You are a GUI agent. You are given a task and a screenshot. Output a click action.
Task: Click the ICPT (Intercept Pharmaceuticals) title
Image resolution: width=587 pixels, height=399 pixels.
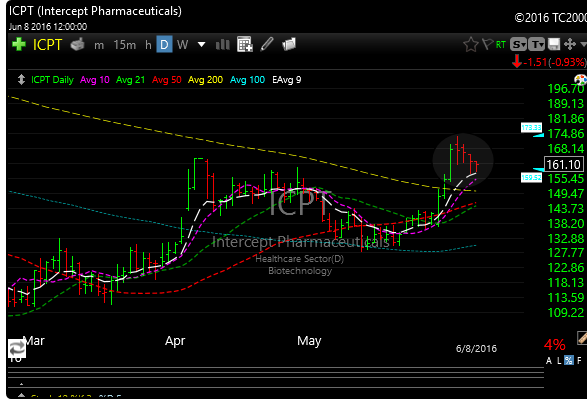point(95,11)
